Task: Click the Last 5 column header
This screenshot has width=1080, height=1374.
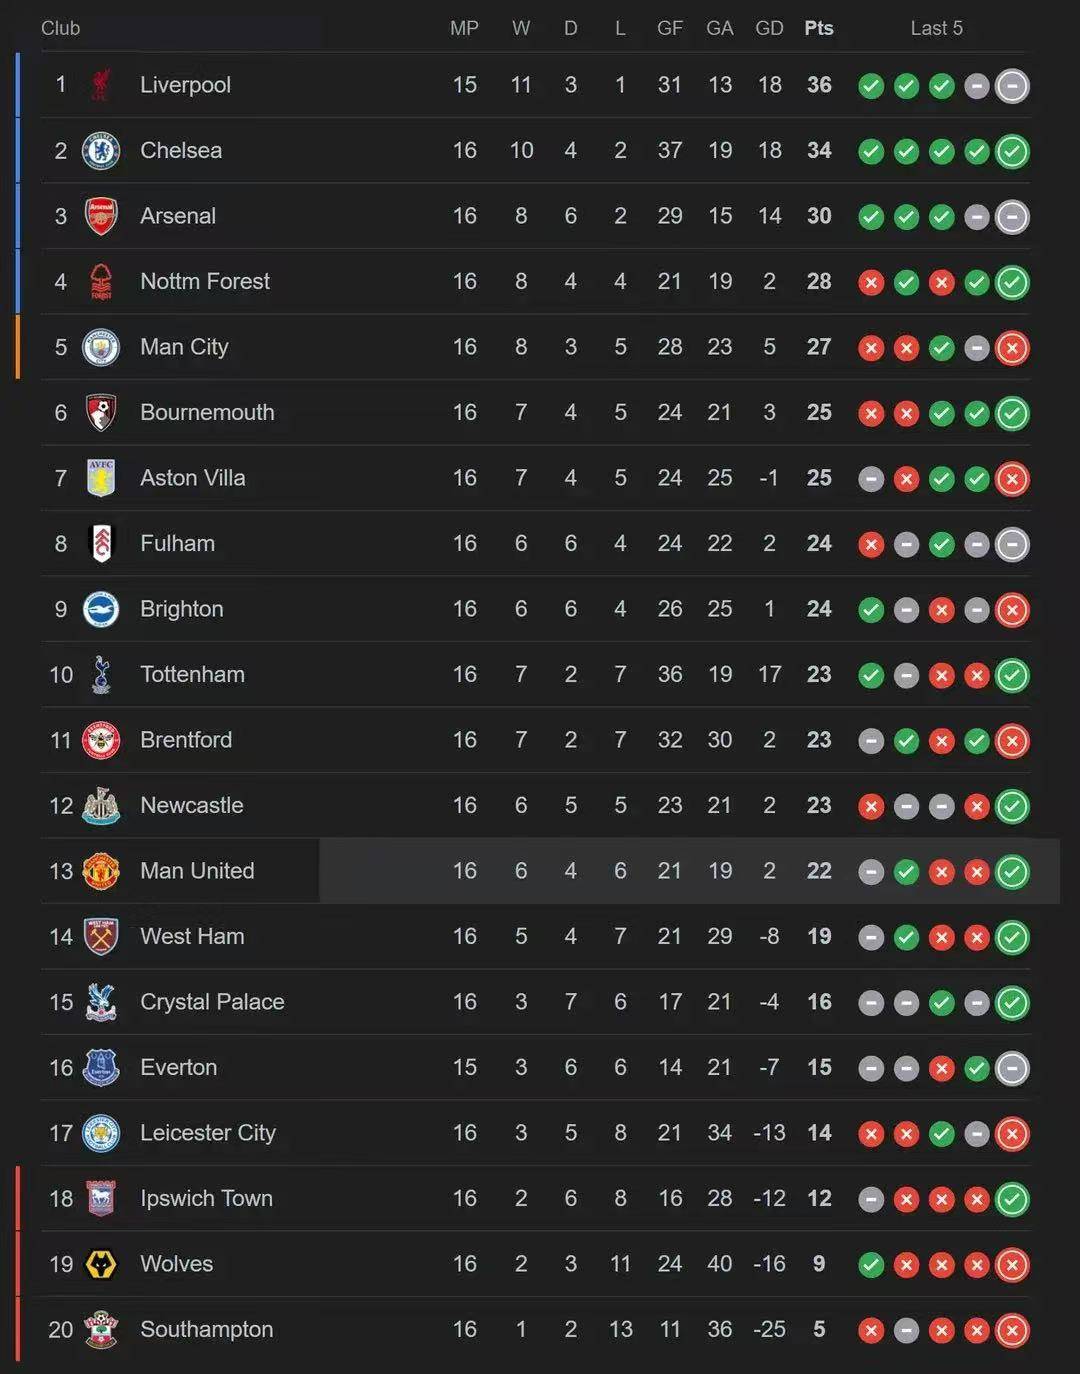Action: (936, 28)
